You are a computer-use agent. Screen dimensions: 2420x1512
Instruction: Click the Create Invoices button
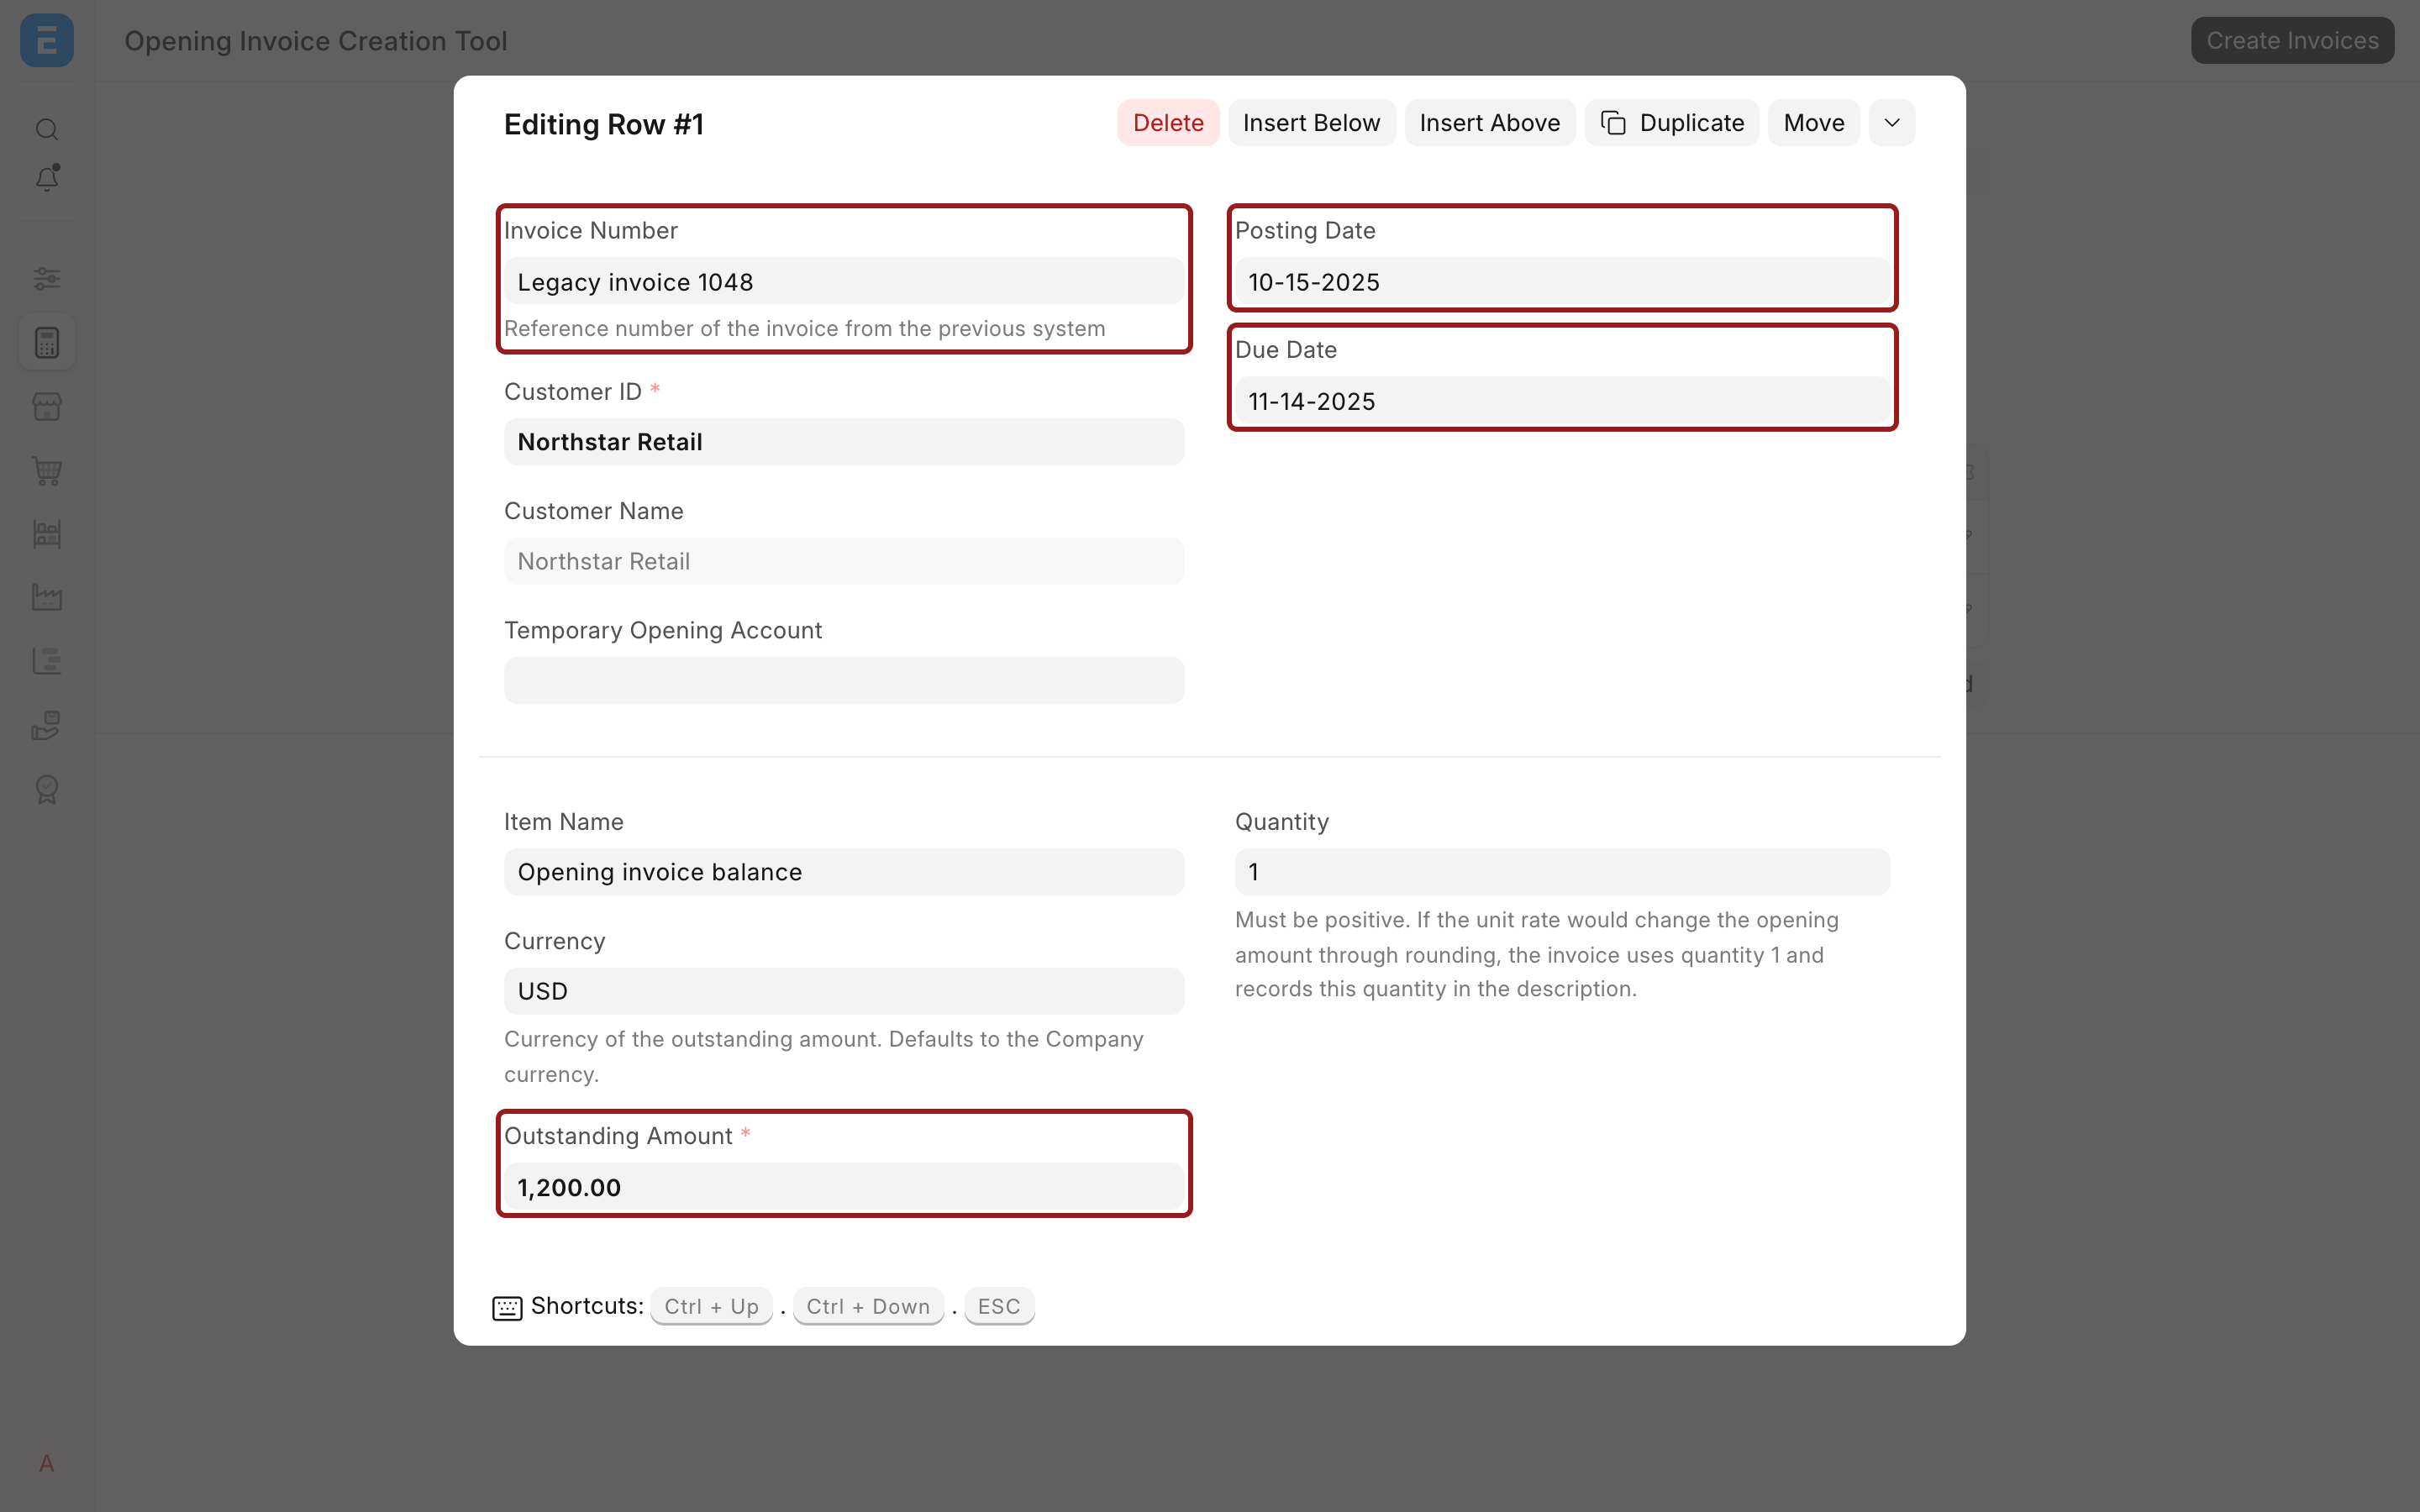(x=2292, y=40)
